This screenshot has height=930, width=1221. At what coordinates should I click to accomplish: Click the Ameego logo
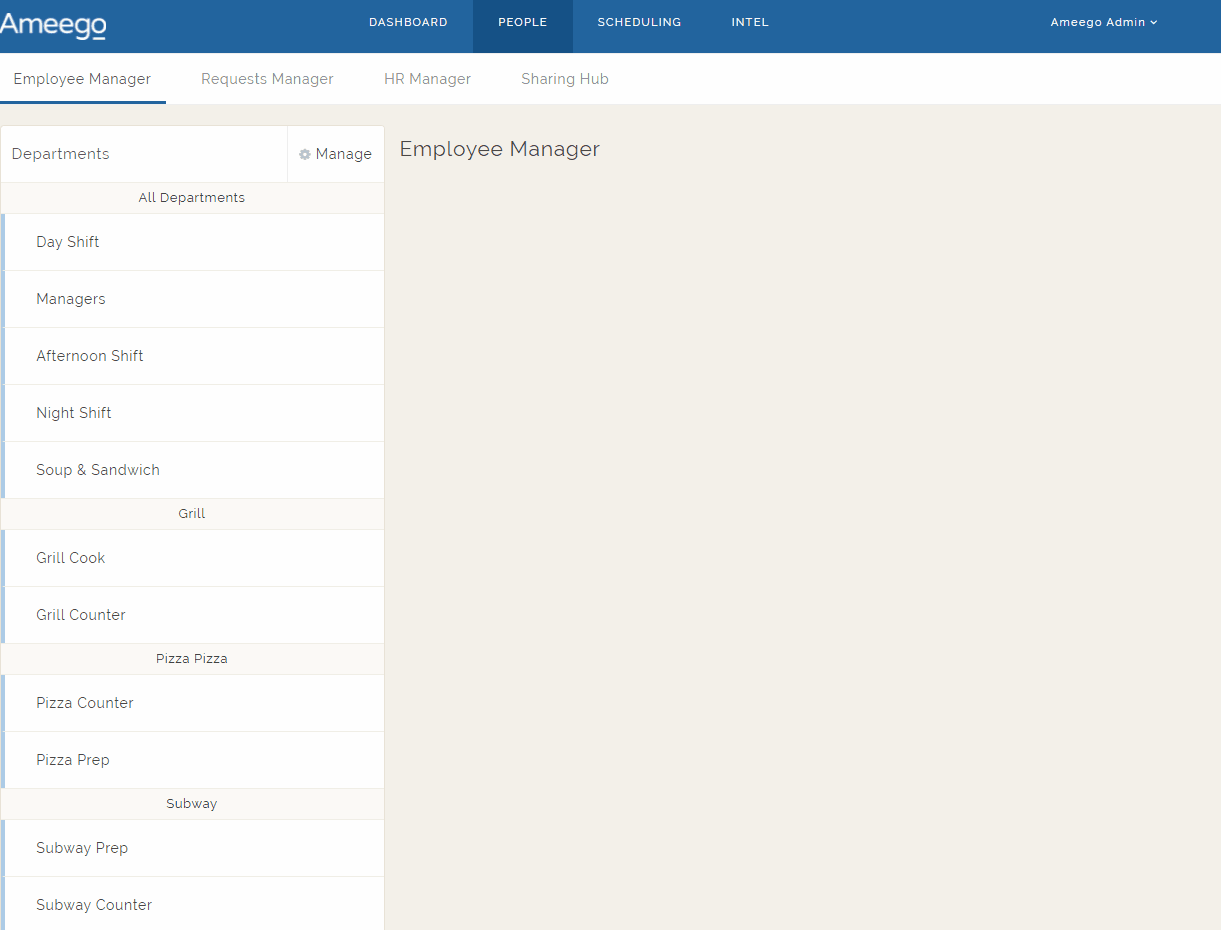pyautogui.click(x=53, y=25)
